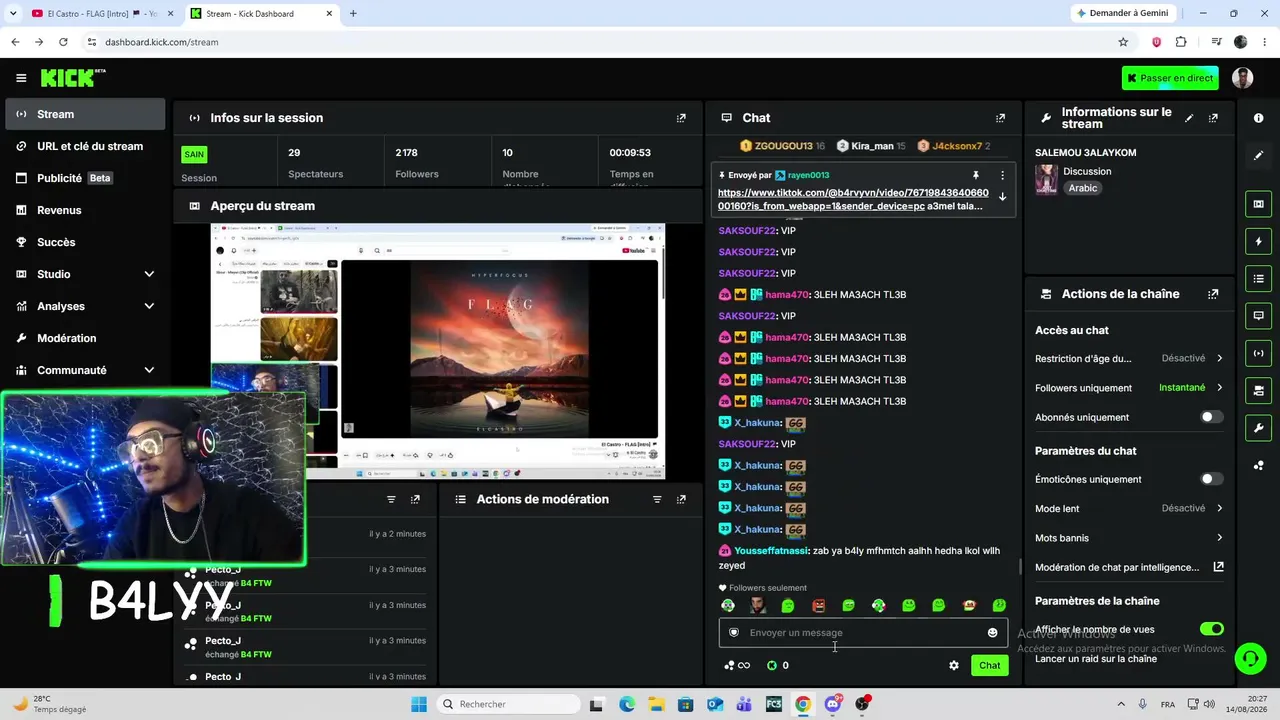
Task: Expand the Analyses sidebar section
Action: click(149, 306)
